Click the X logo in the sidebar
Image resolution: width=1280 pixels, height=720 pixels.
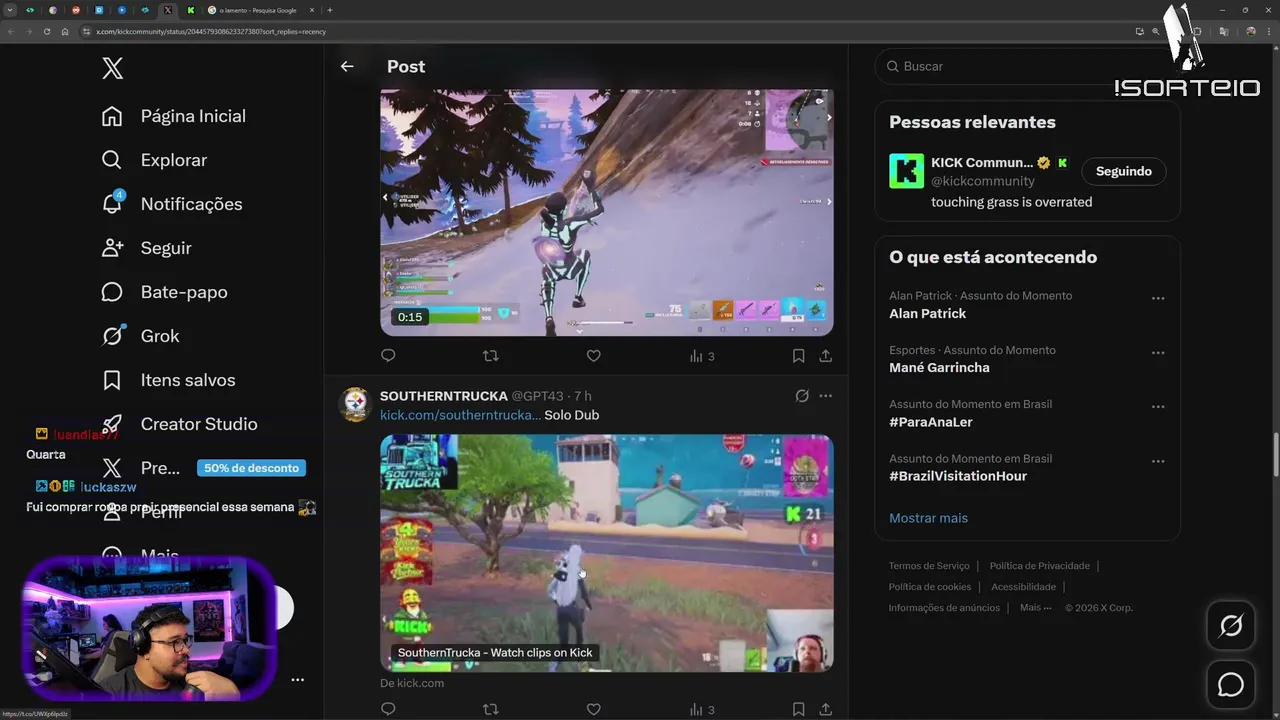[x=113, y=68]
